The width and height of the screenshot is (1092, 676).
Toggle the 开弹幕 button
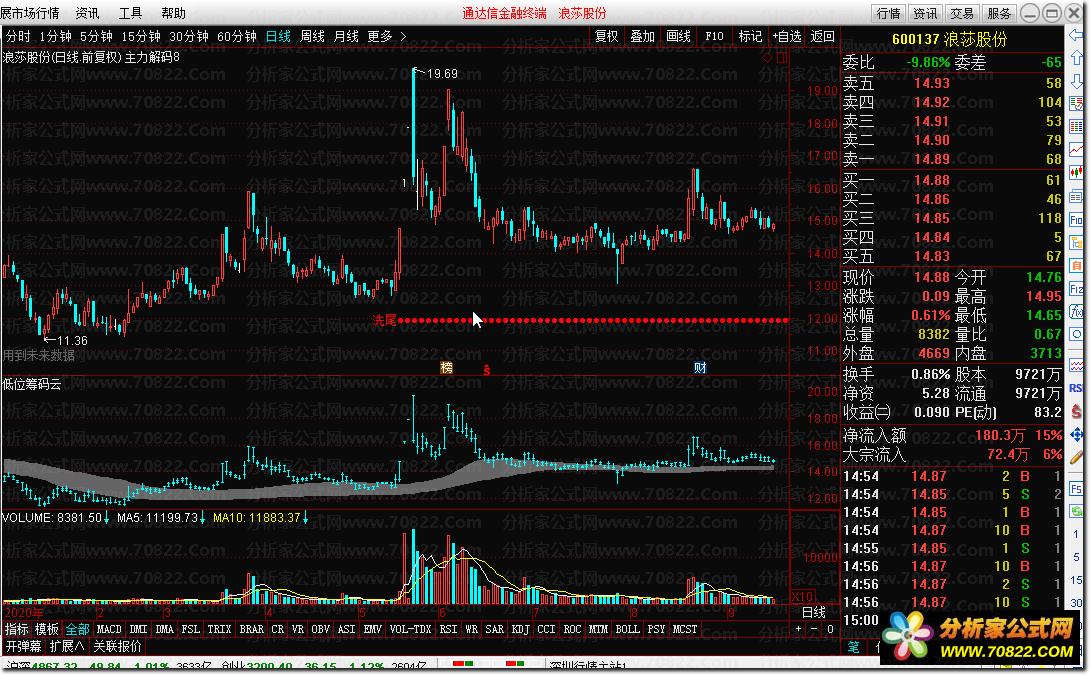point(24,646)
